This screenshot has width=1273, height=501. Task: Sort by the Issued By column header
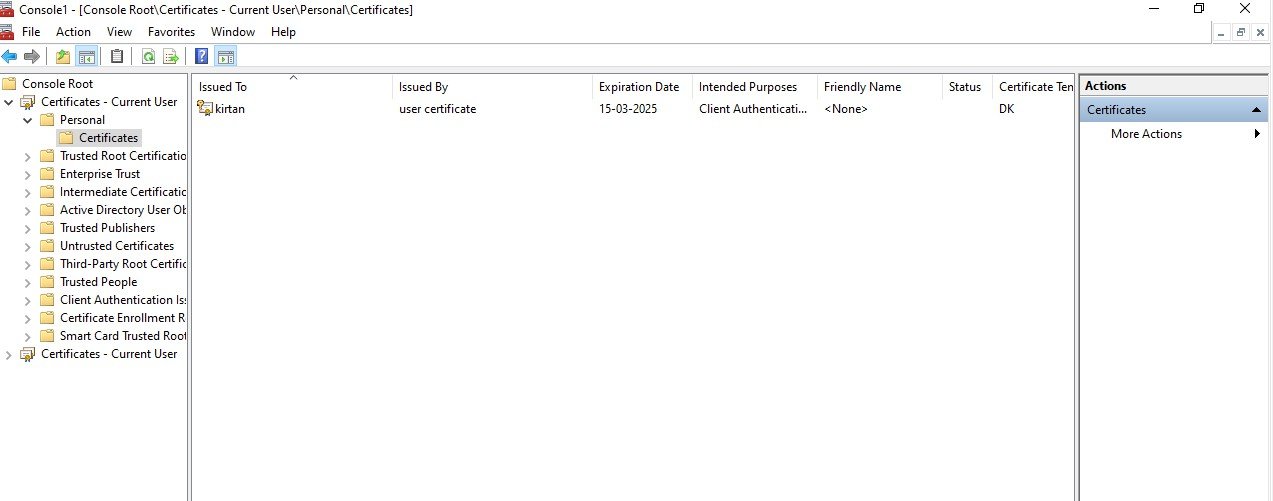(492, 87)
